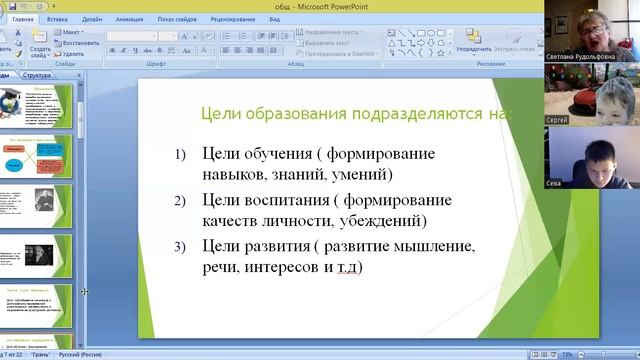Select the Right Arrow block shape
The image size is (640, 360).
tap(421, 43)
